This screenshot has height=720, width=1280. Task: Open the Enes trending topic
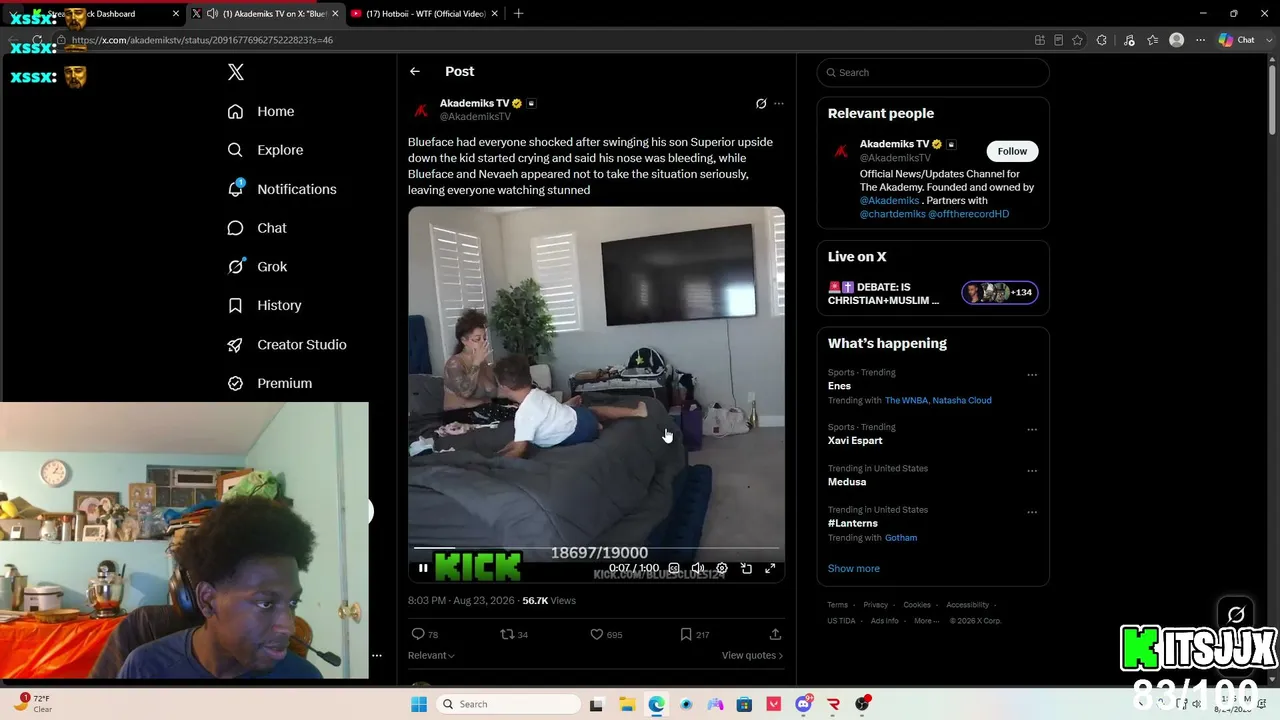click(839, 386)
